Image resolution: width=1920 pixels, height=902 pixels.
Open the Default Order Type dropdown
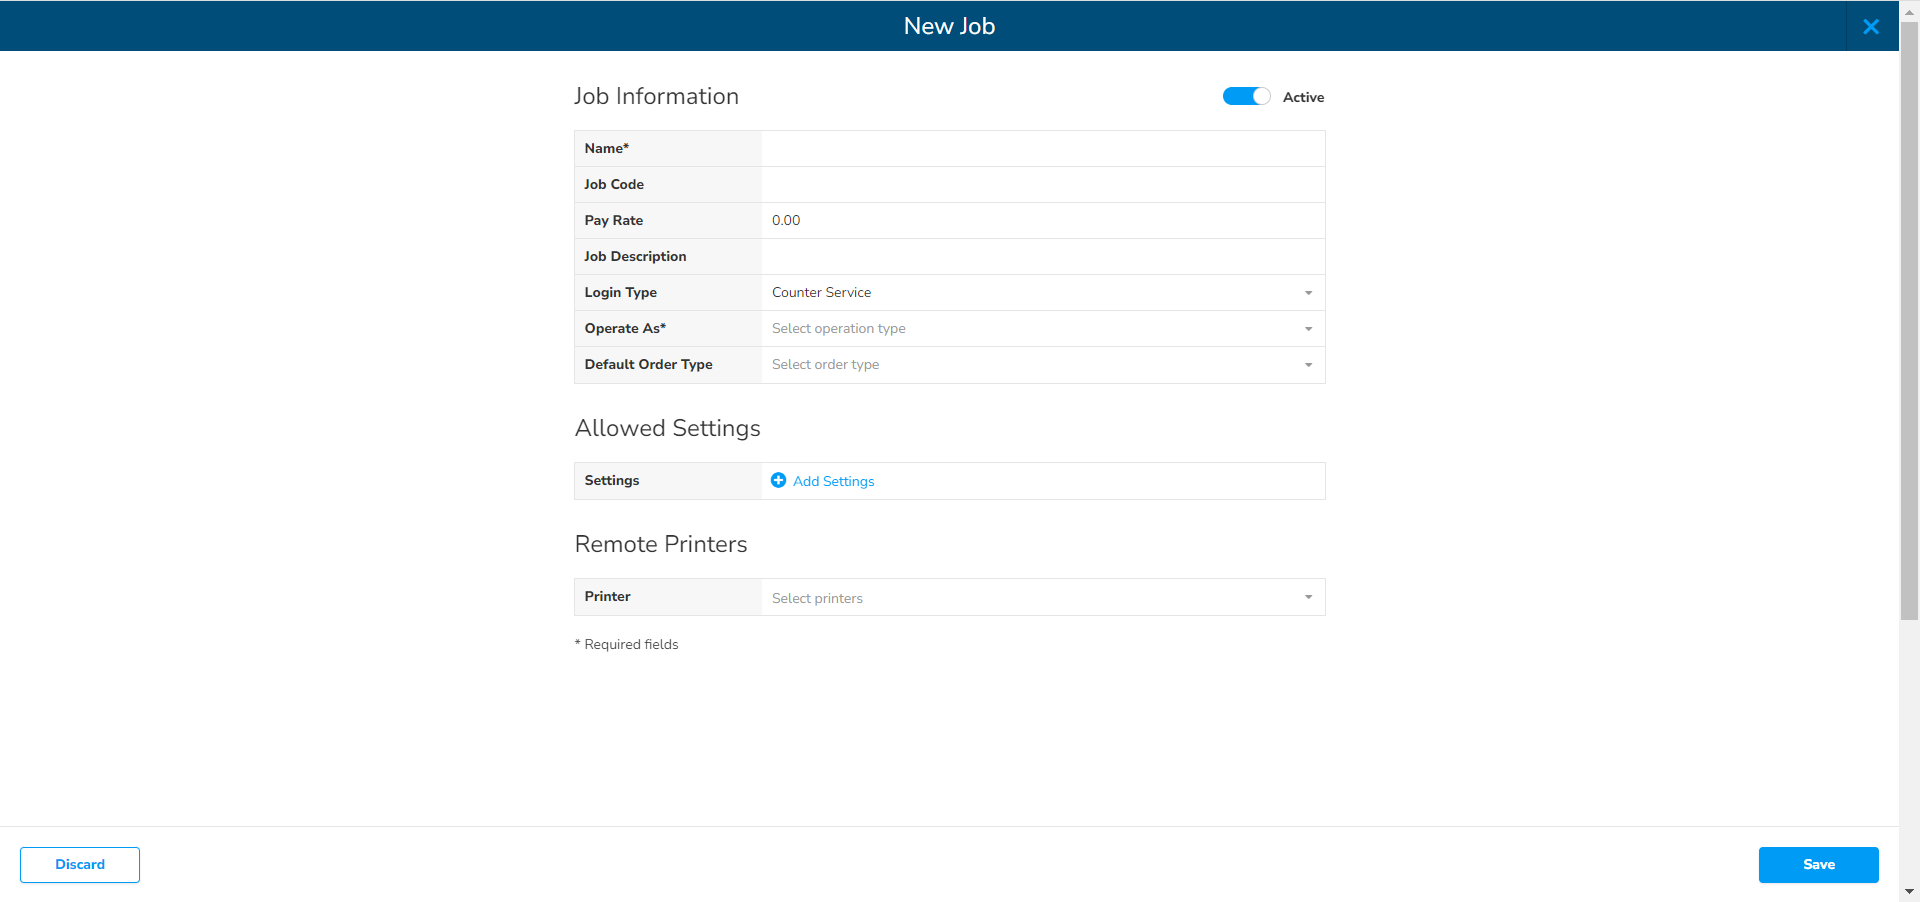[1040, 365]
